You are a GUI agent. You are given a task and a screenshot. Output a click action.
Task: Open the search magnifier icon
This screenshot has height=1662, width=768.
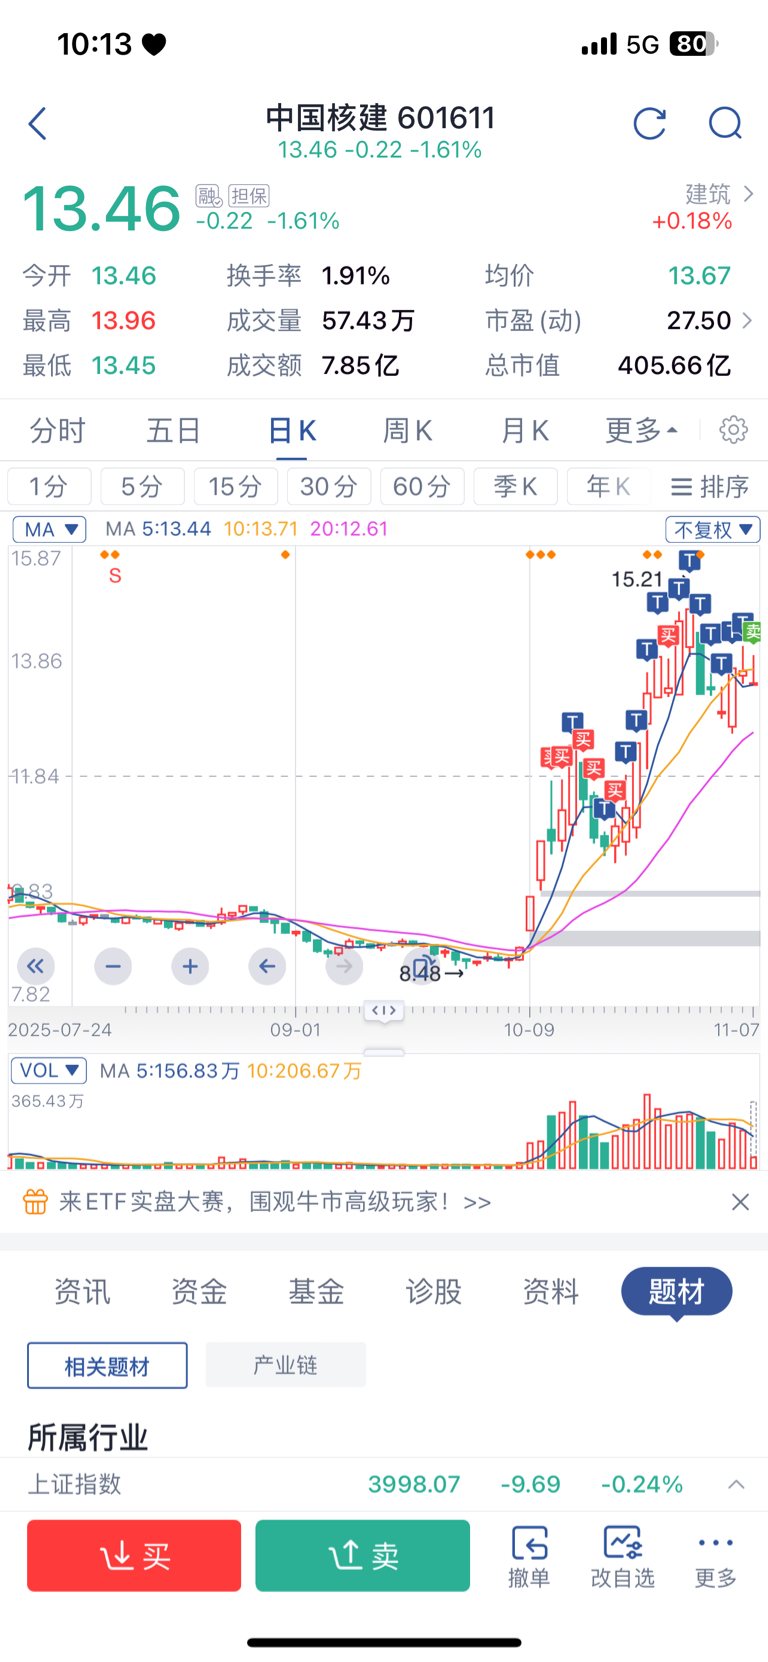click(x=725, y=124)
